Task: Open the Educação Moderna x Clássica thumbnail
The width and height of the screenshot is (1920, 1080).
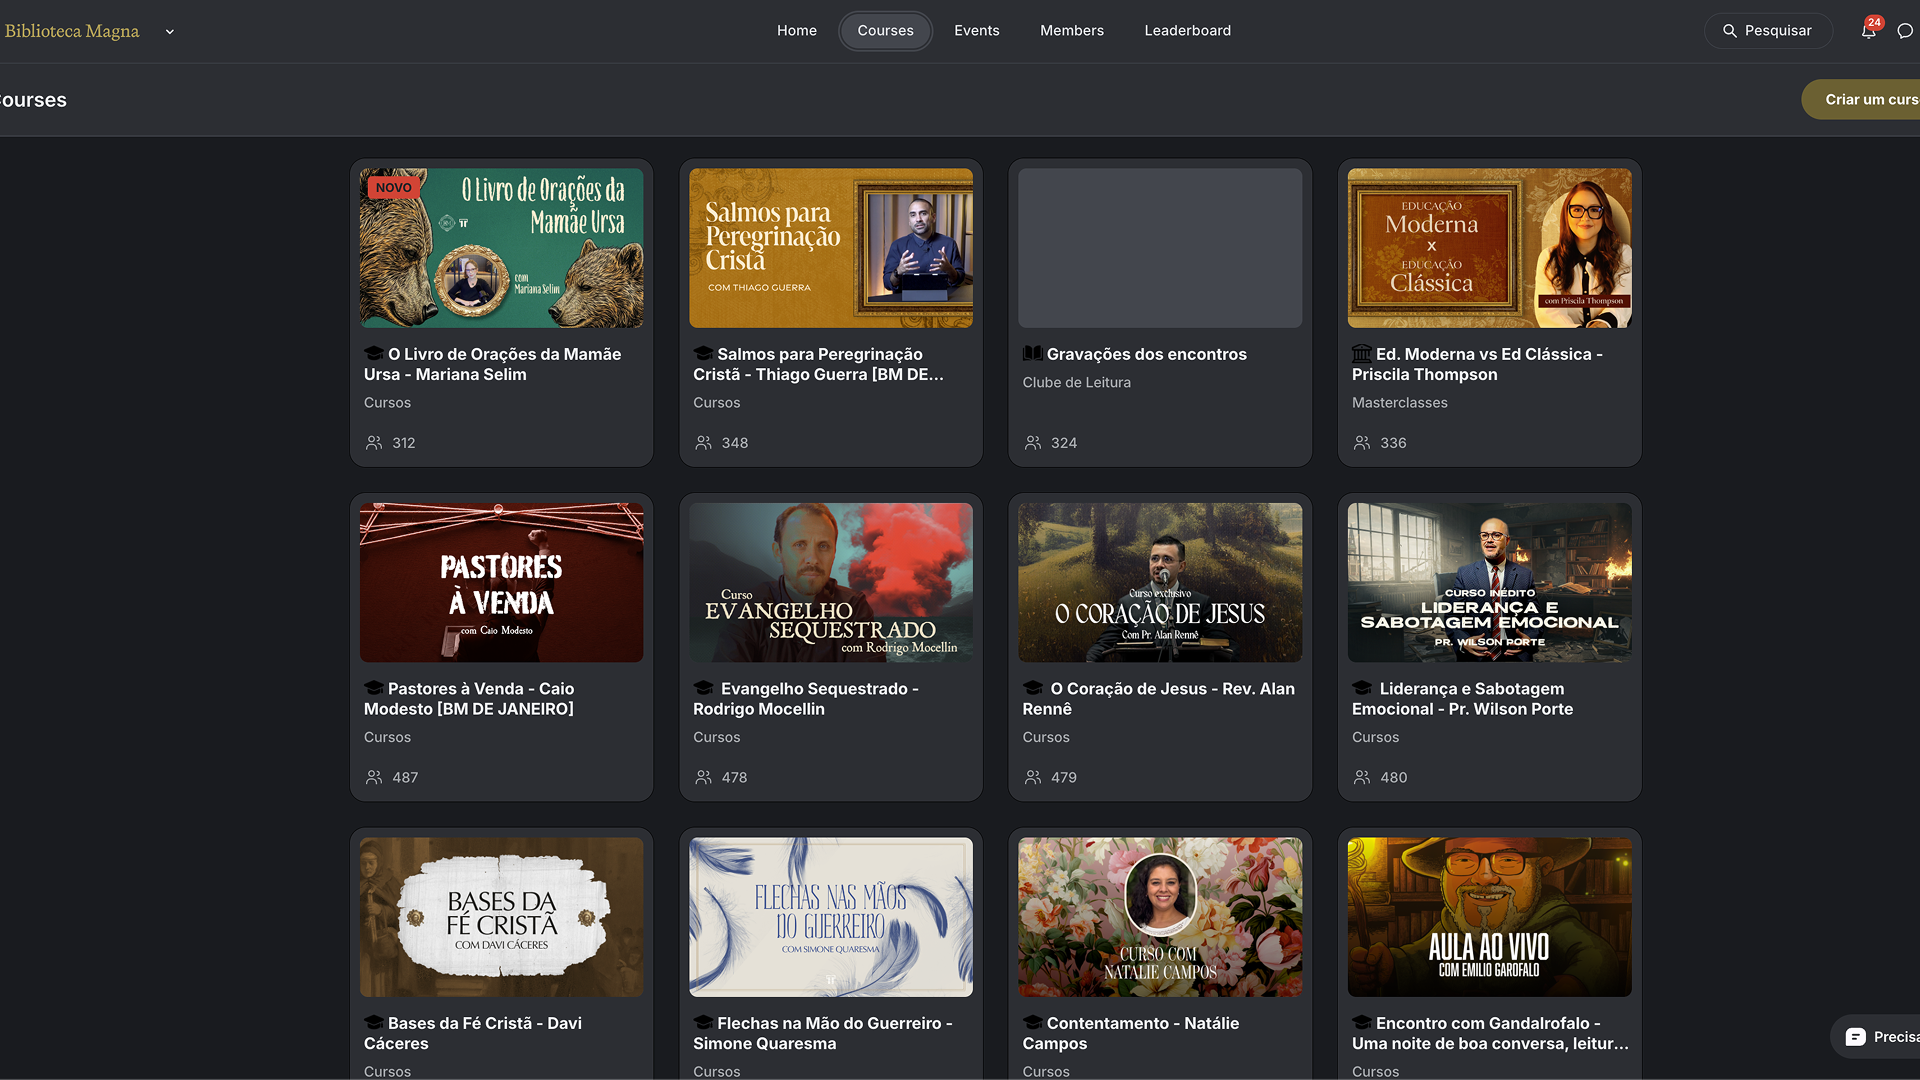Action: (1490, 248)
